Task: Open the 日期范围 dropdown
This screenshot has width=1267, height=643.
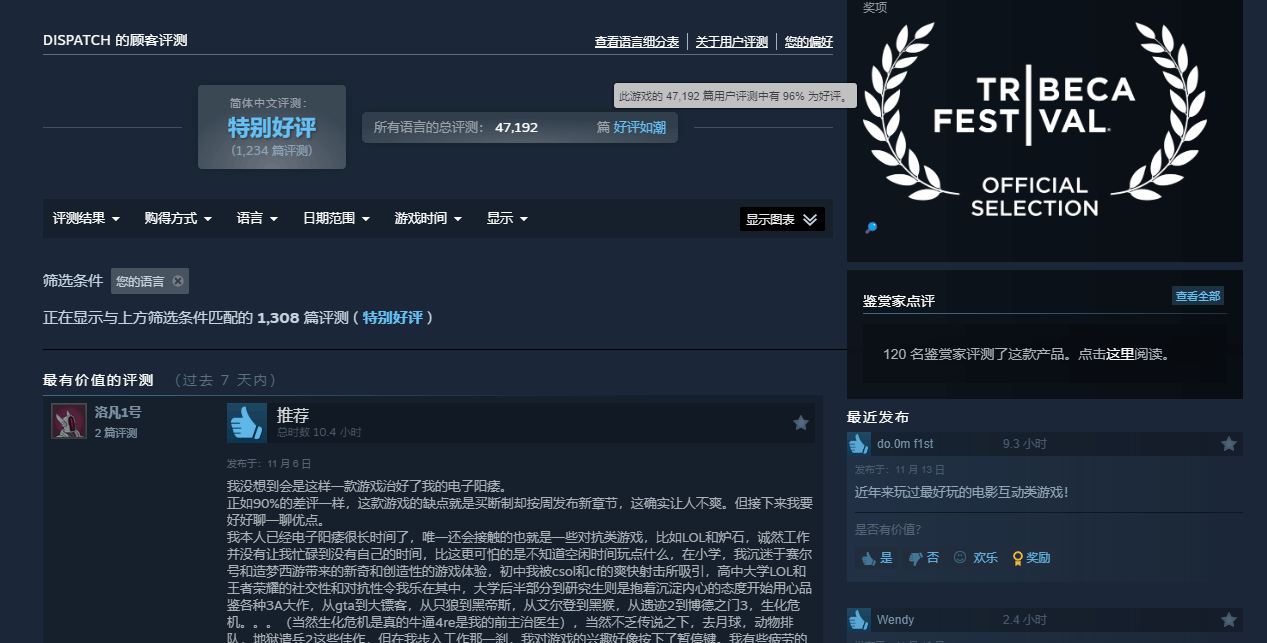Action: tap(336, 218)
